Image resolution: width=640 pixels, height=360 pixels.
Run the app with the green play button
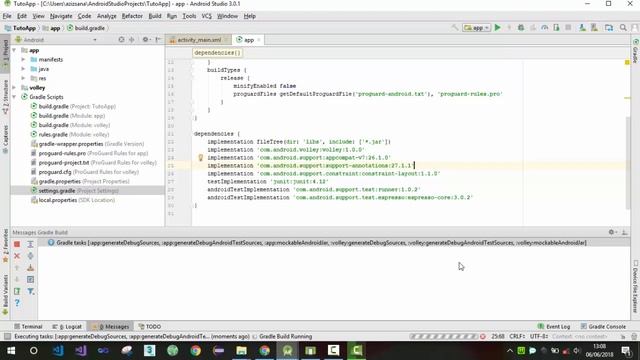[498, 28]
